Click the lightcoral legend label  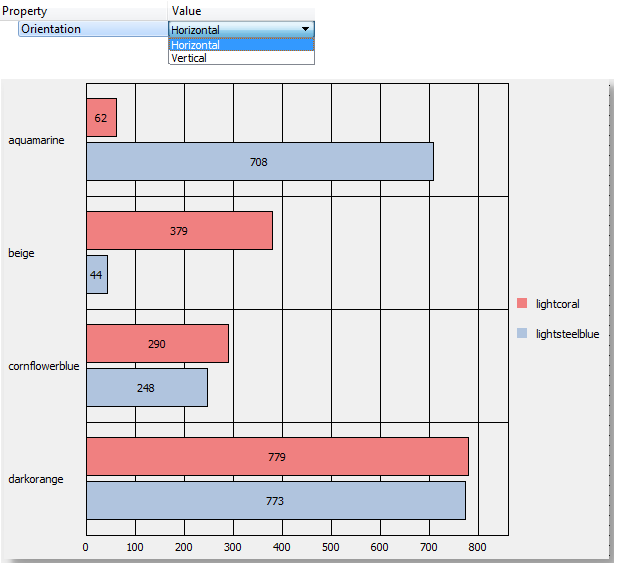558,304
